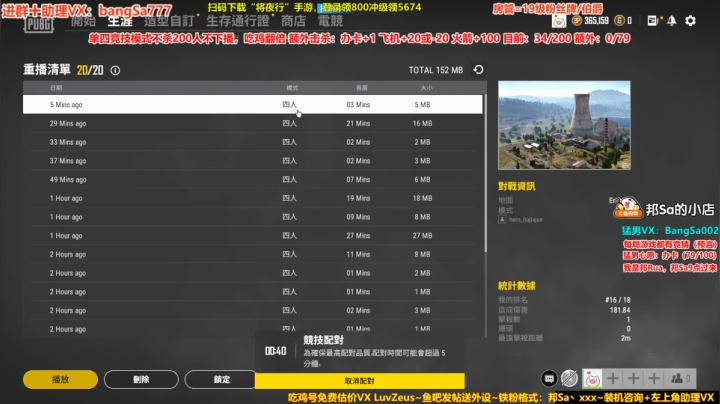Click the info icon next to 重播清單 20/20
This screenshot has height=404, width=720.
(x=115, y=70)
